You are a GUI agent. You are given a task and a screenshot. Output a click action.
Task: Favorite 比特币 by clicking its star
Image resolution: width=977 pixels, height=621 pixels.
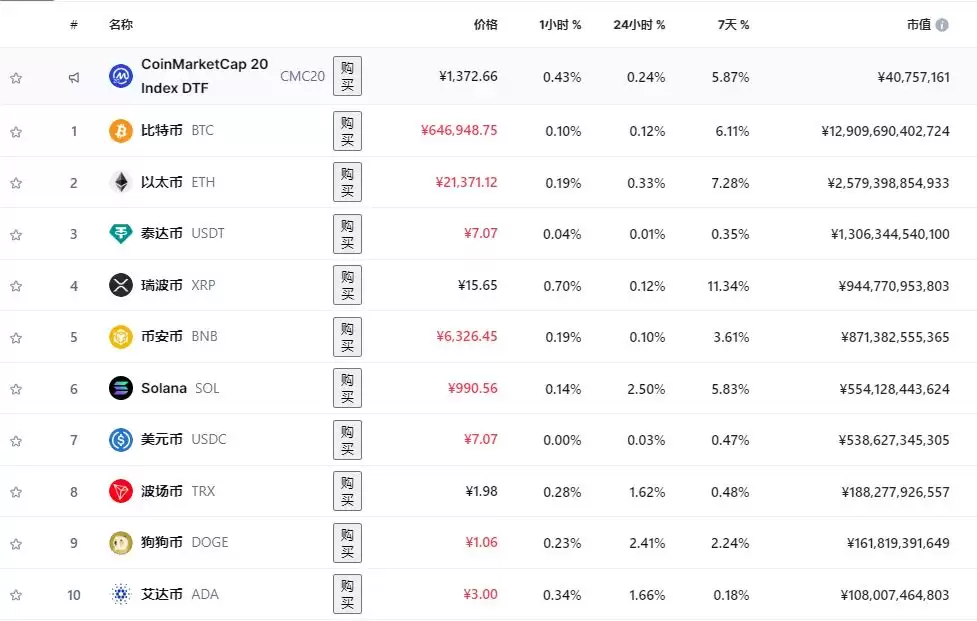point(16,130)
